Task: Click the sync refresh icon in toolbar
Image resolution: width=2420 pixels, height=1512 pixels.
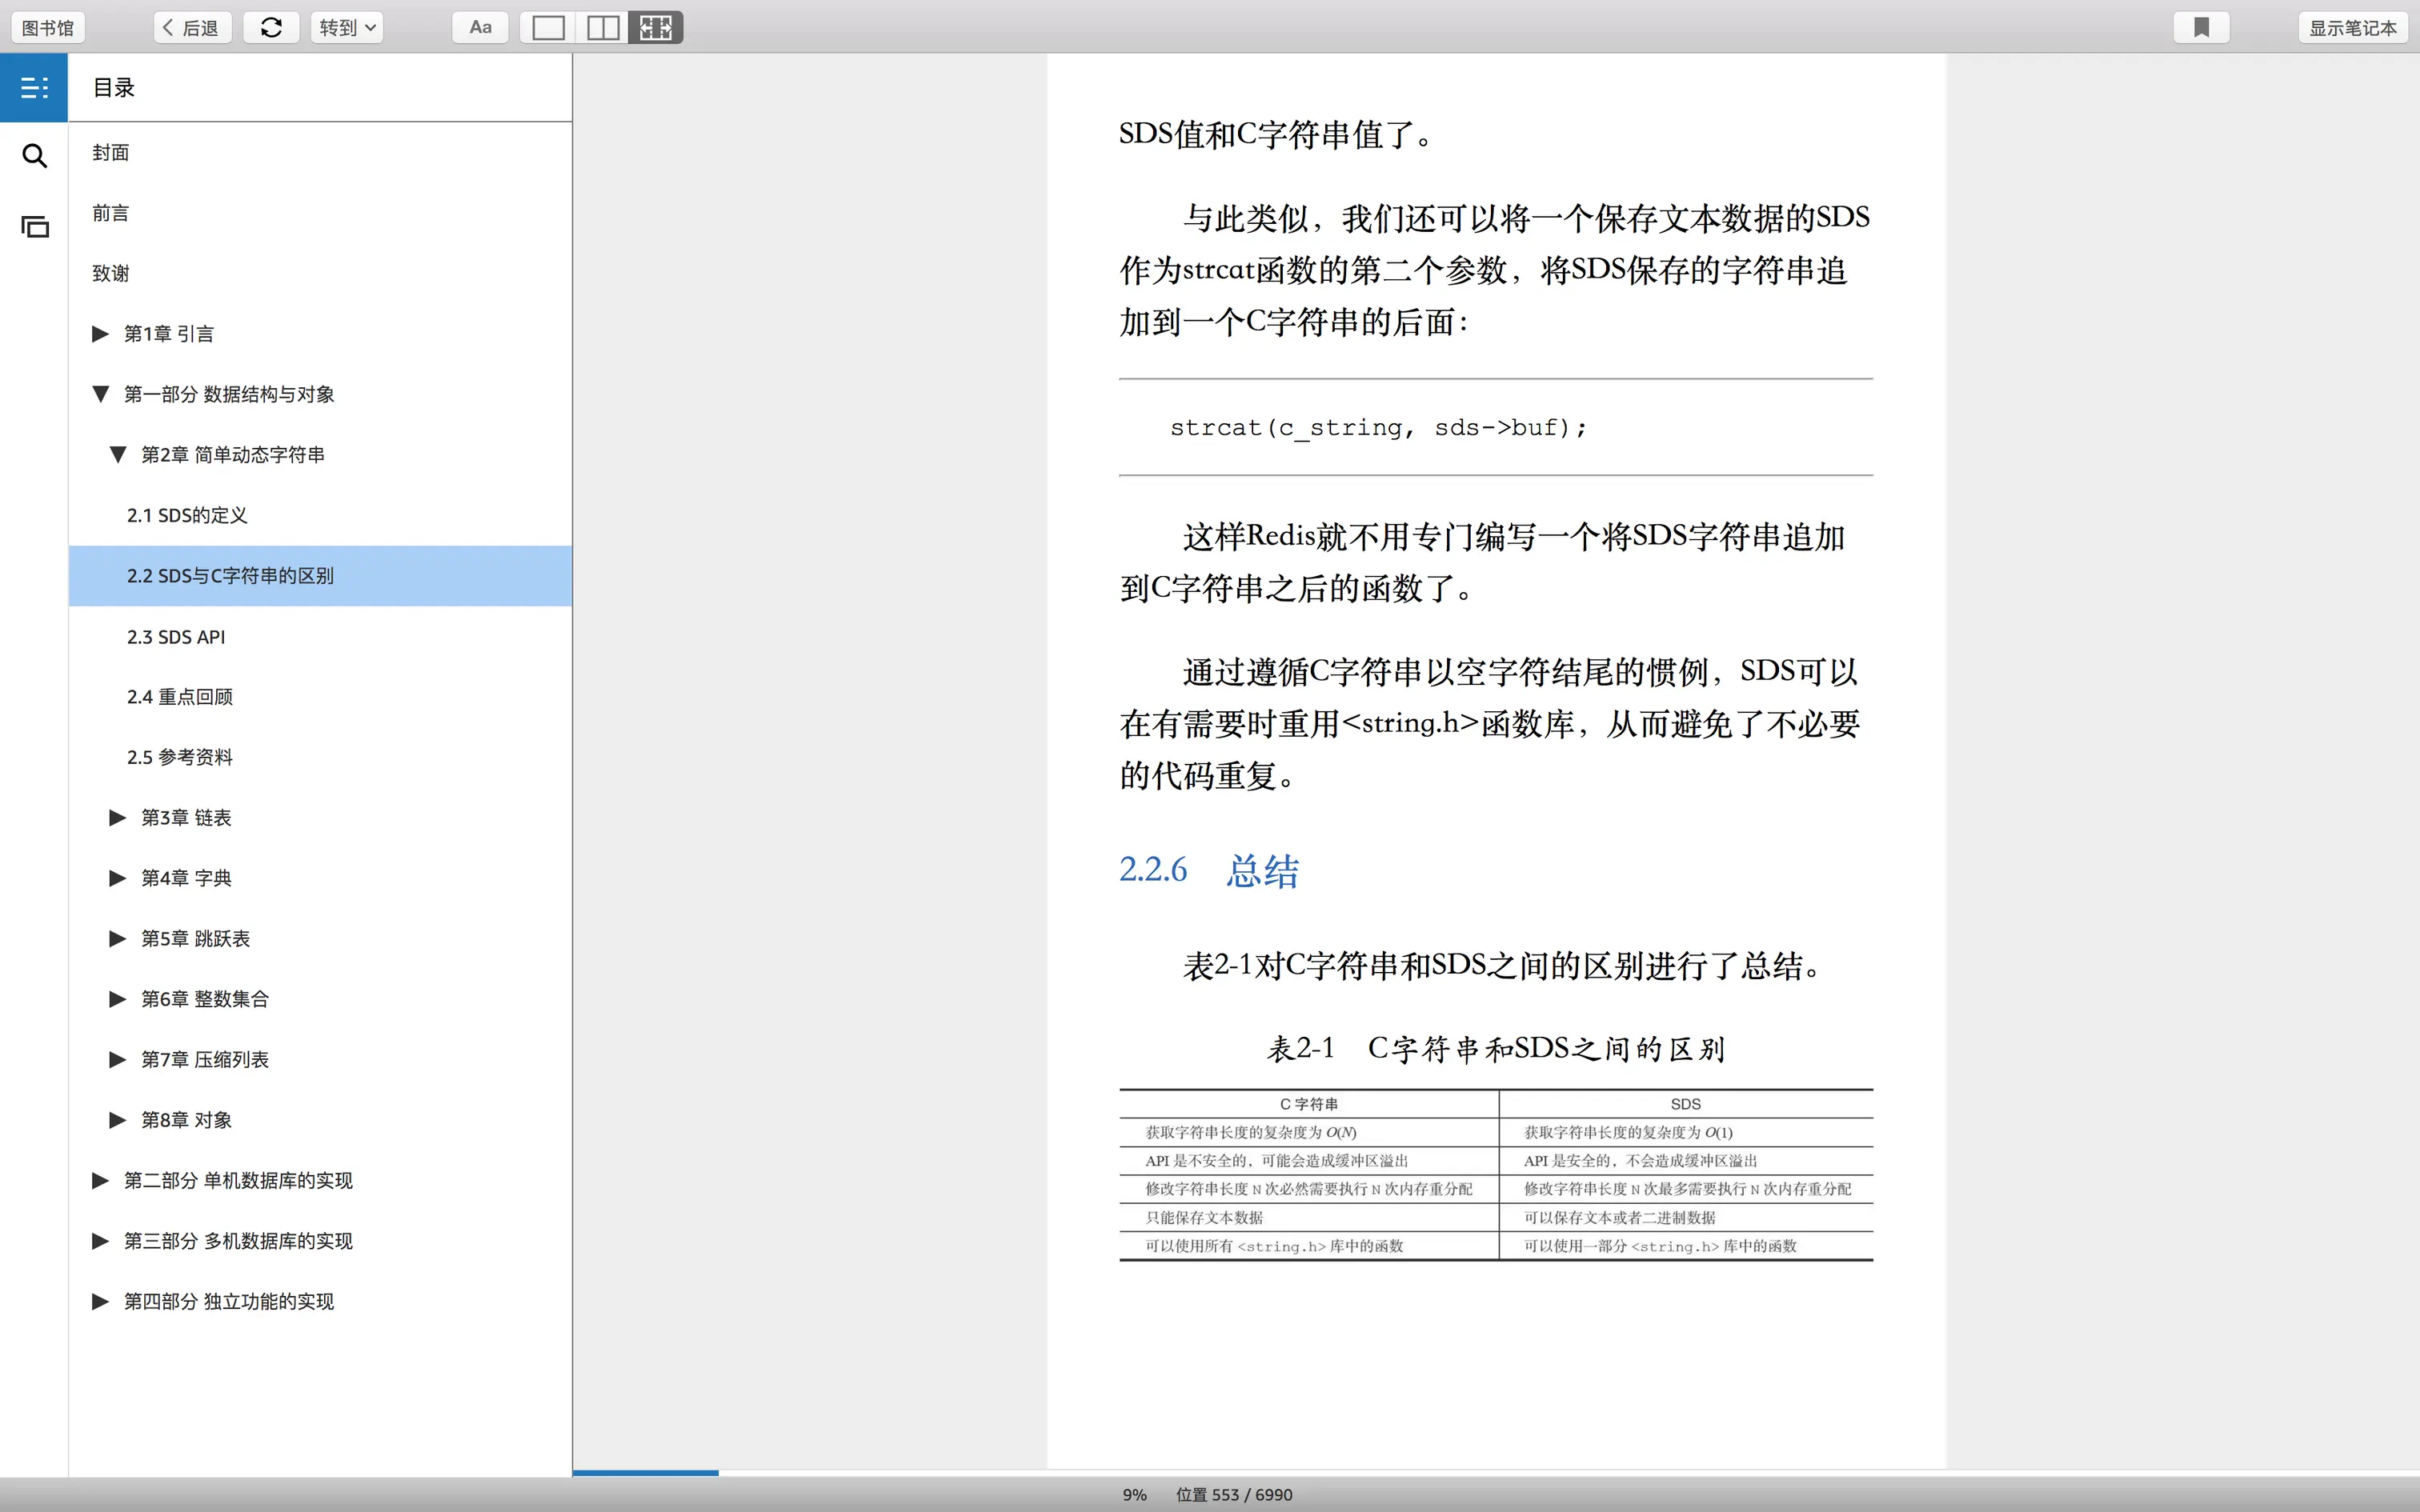Action: (x=271, y=28)
